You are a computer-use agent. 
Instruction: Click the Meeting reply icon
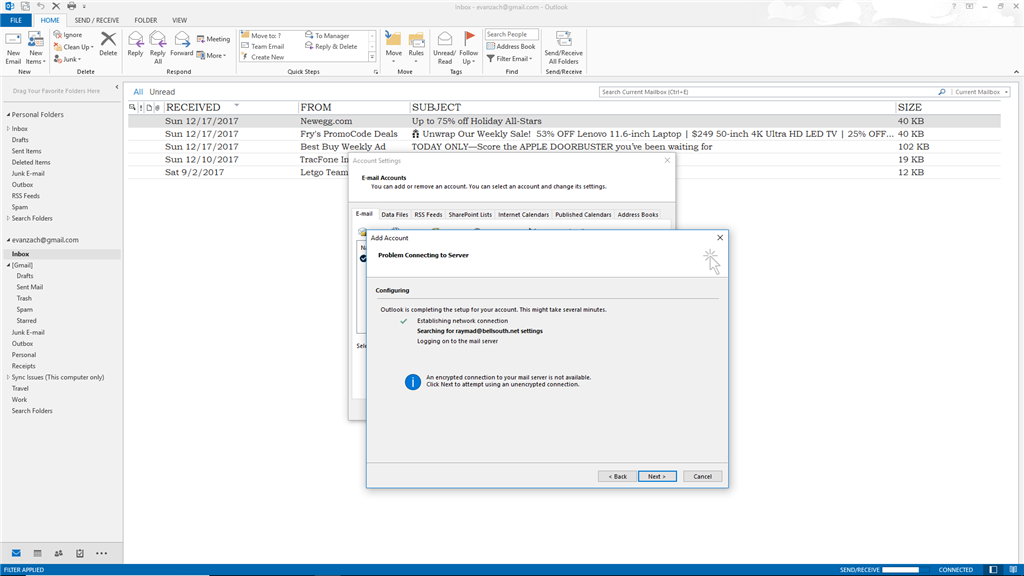point(200,39)
